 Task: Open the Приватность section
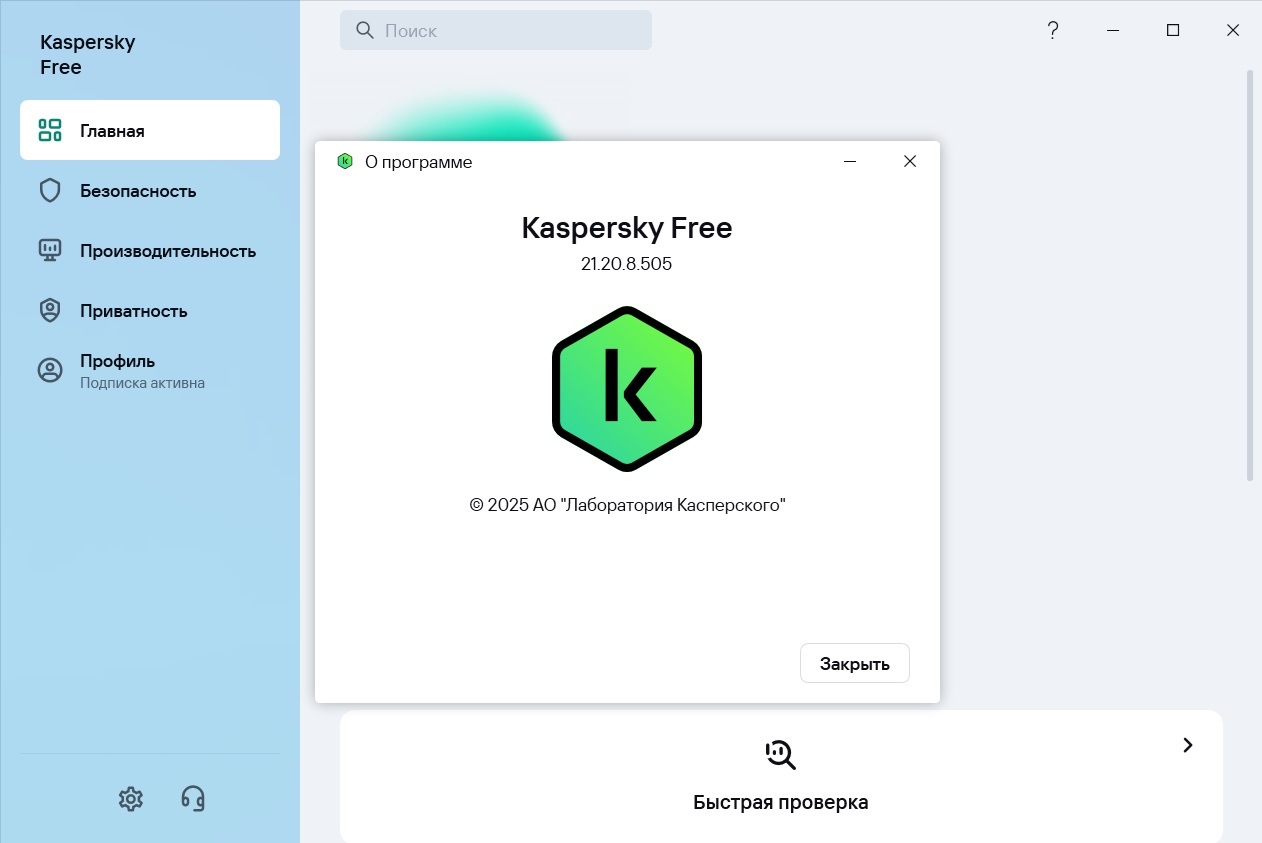150,310
